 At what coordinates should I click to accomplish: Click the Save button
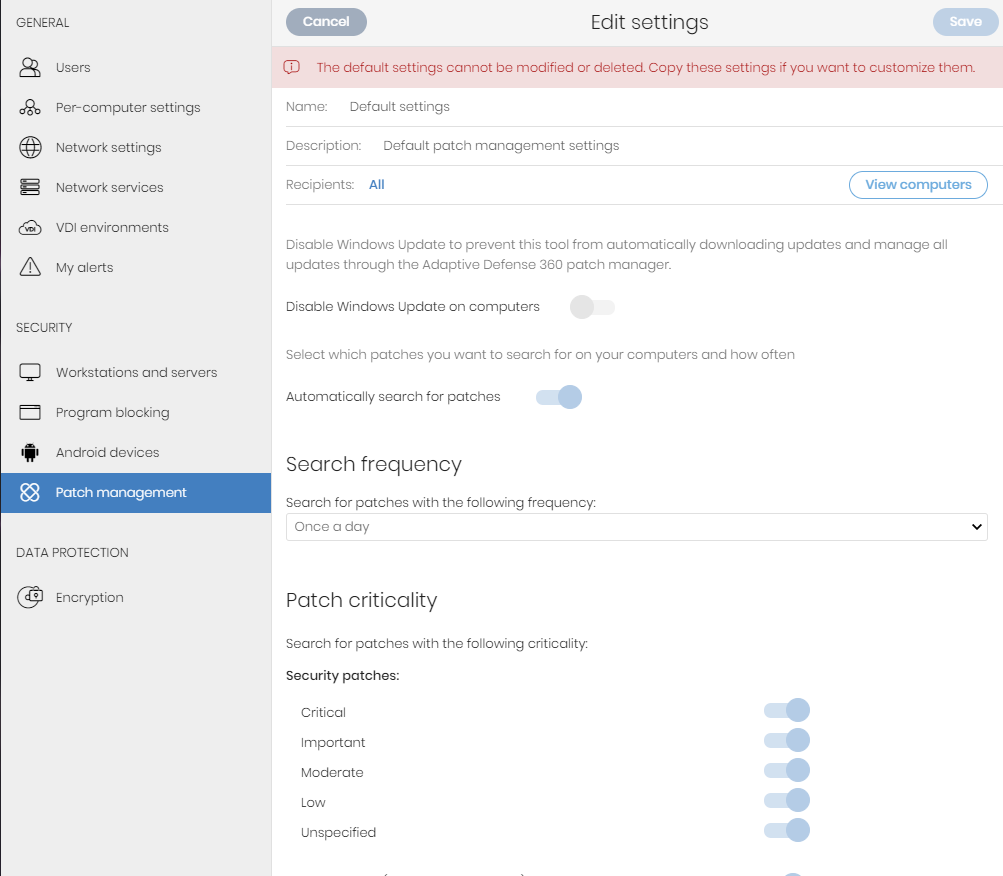coord(965,22)
